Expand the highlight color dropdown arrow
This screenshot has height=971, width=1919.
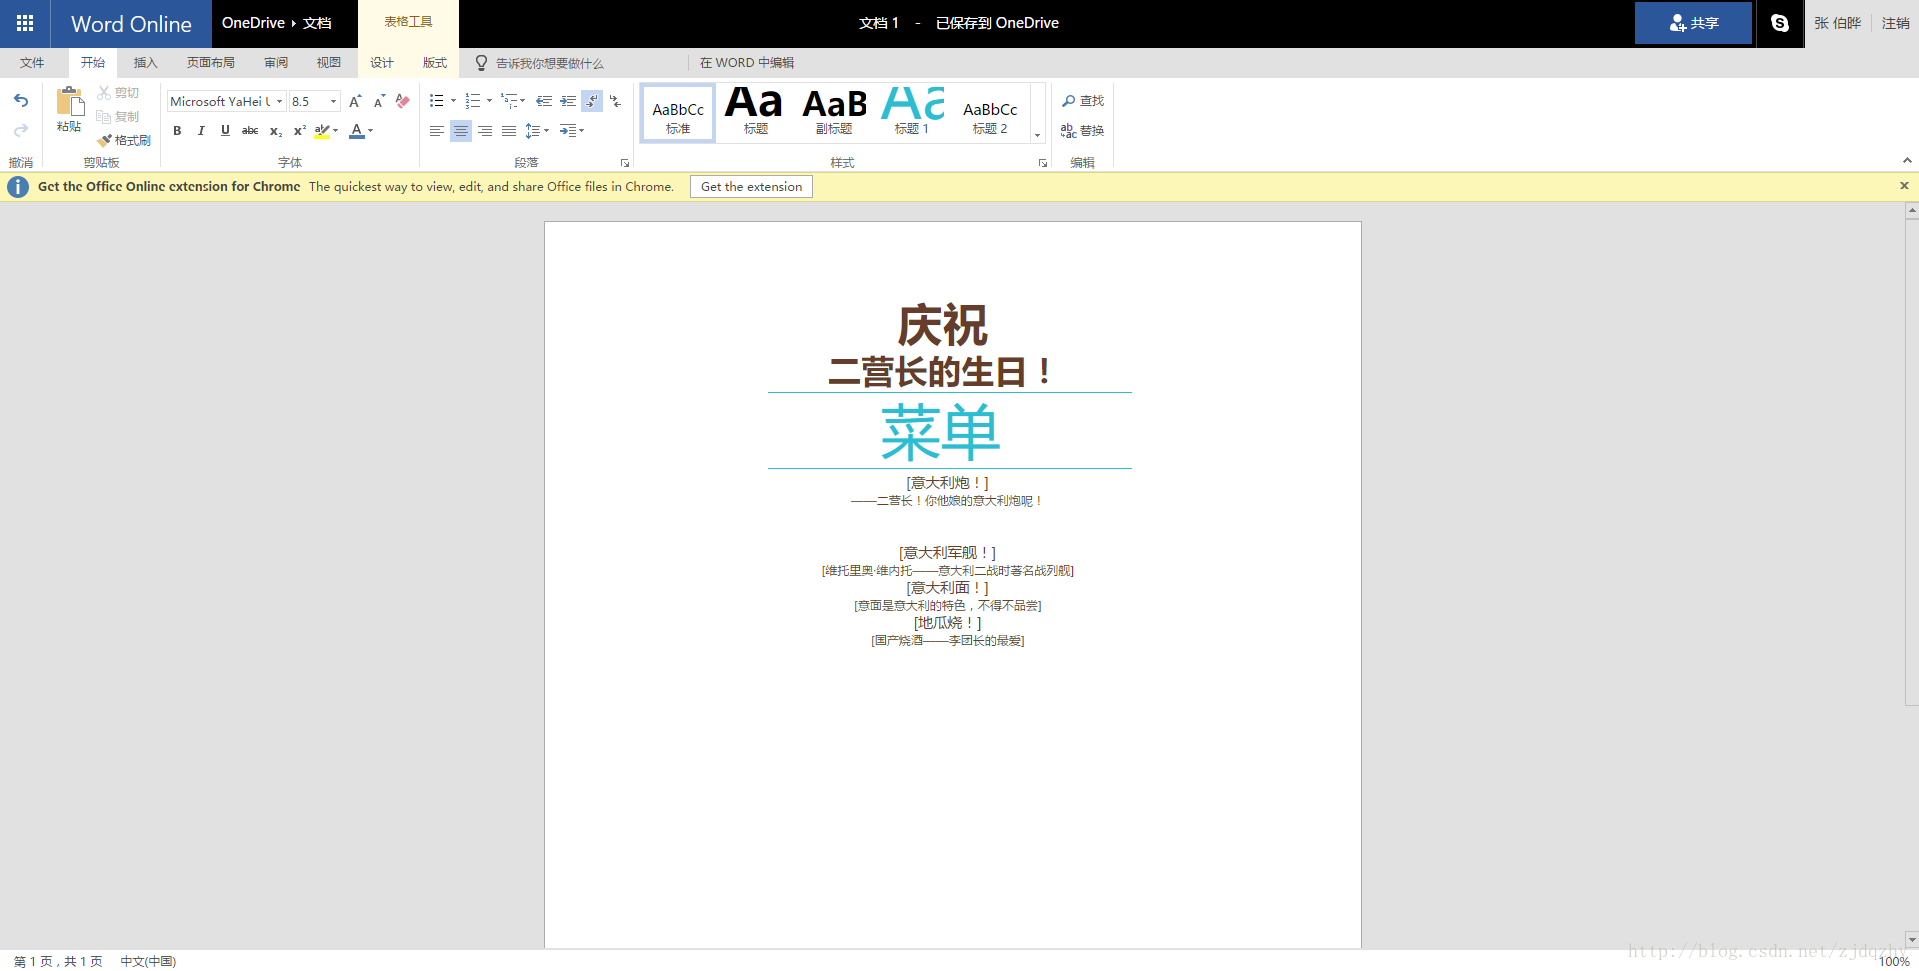click(336, 131)
